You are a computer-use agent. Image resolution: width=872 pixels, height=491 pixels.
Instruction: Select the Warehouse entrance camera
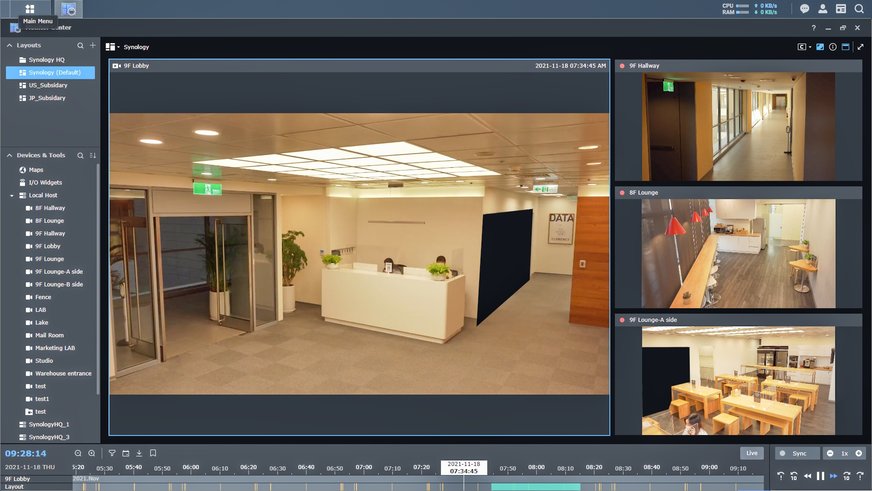coord(63,373)
